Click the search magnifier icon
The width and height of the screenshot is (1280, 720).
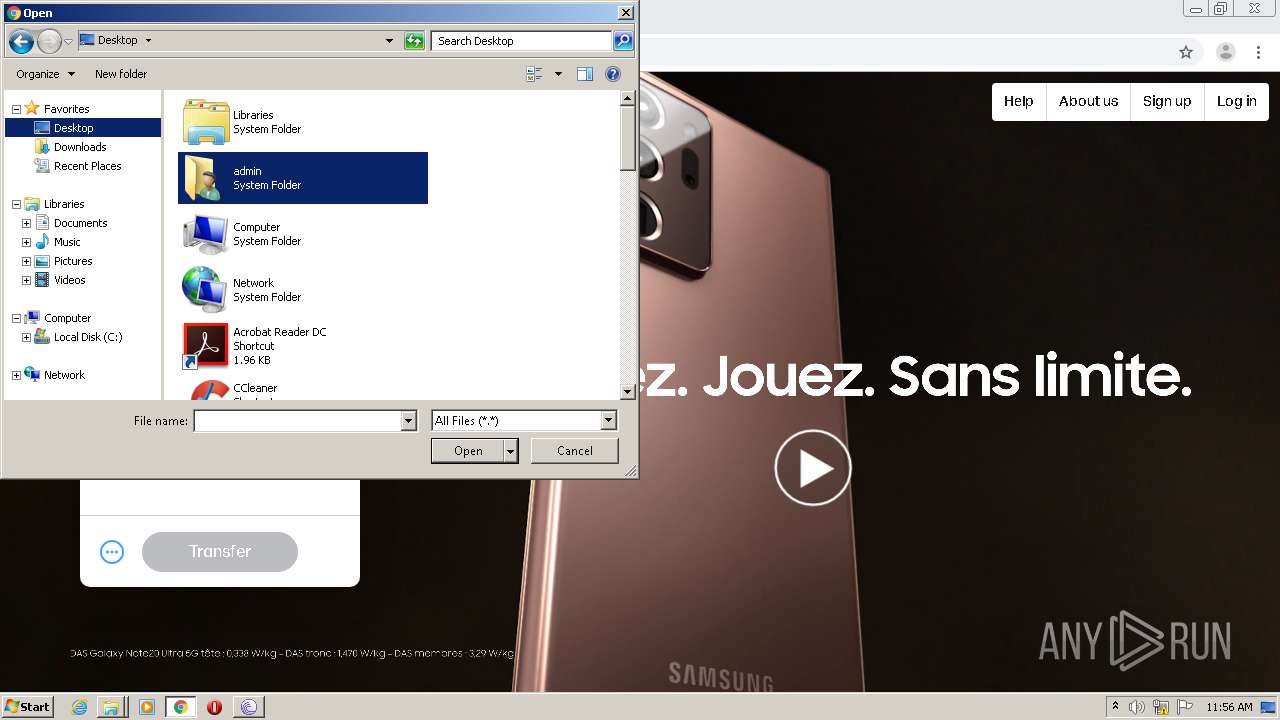click(x=623, y=41)
